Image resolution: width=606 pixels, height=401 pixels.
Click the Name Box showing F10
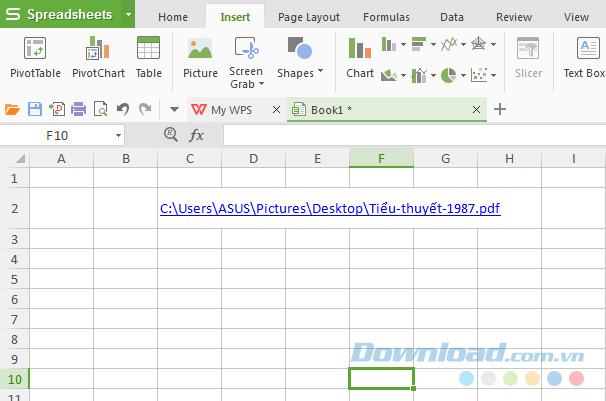coord(57,136)
